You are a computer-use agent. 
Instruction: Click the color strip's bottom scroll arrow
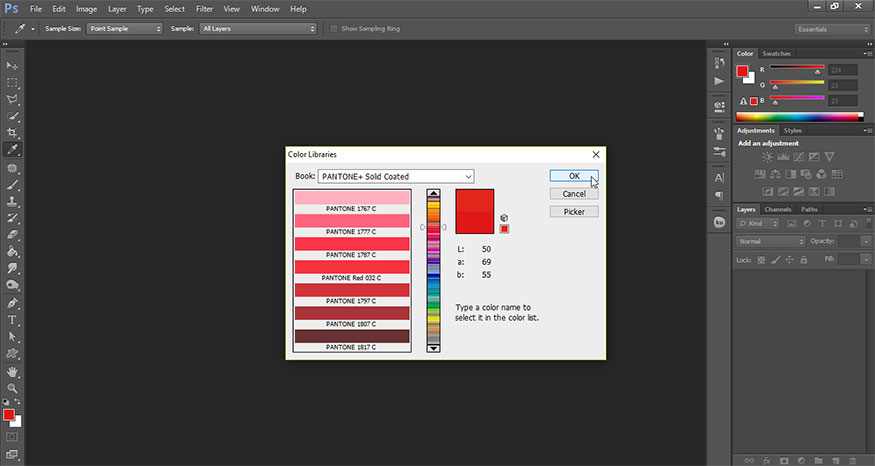point(433,347)
